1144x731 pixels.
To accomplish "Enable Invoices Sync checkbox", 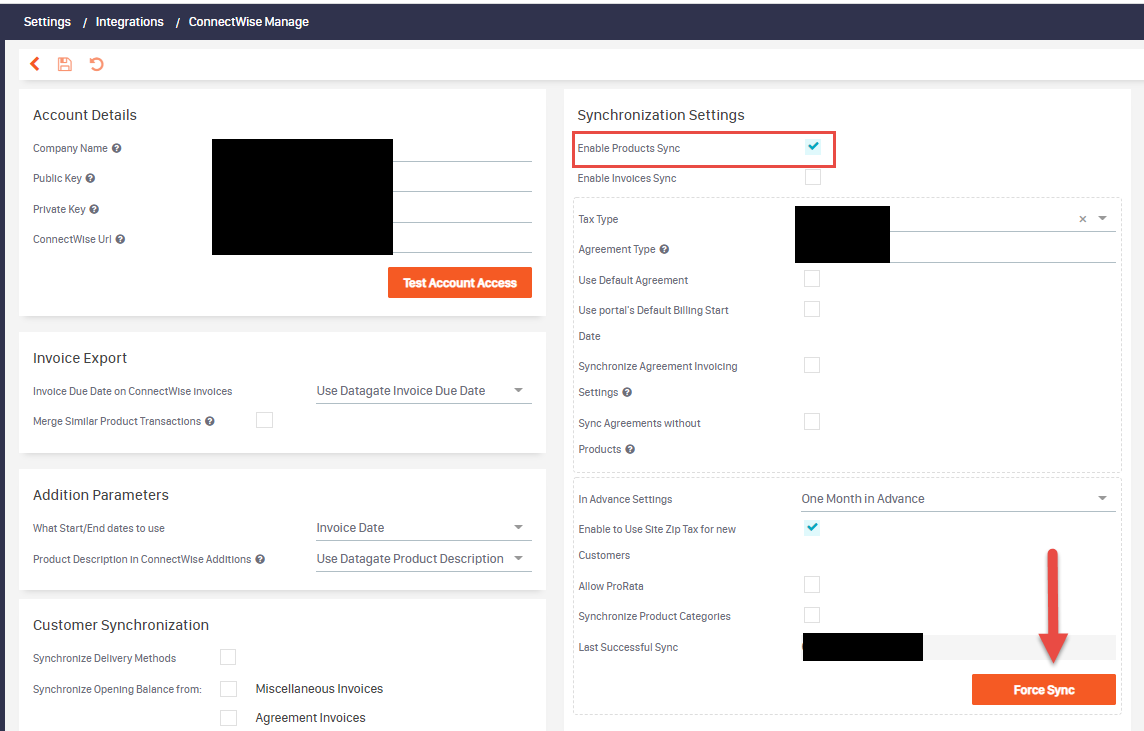I will click(813, 178).
